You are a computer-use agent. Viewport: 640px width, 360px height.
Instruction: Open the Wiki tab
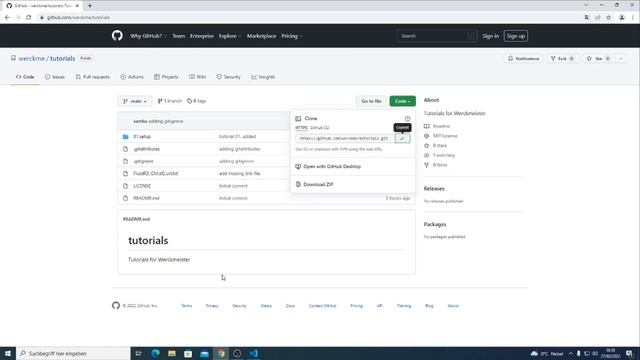pyautogui.click(x=198, y=77)
